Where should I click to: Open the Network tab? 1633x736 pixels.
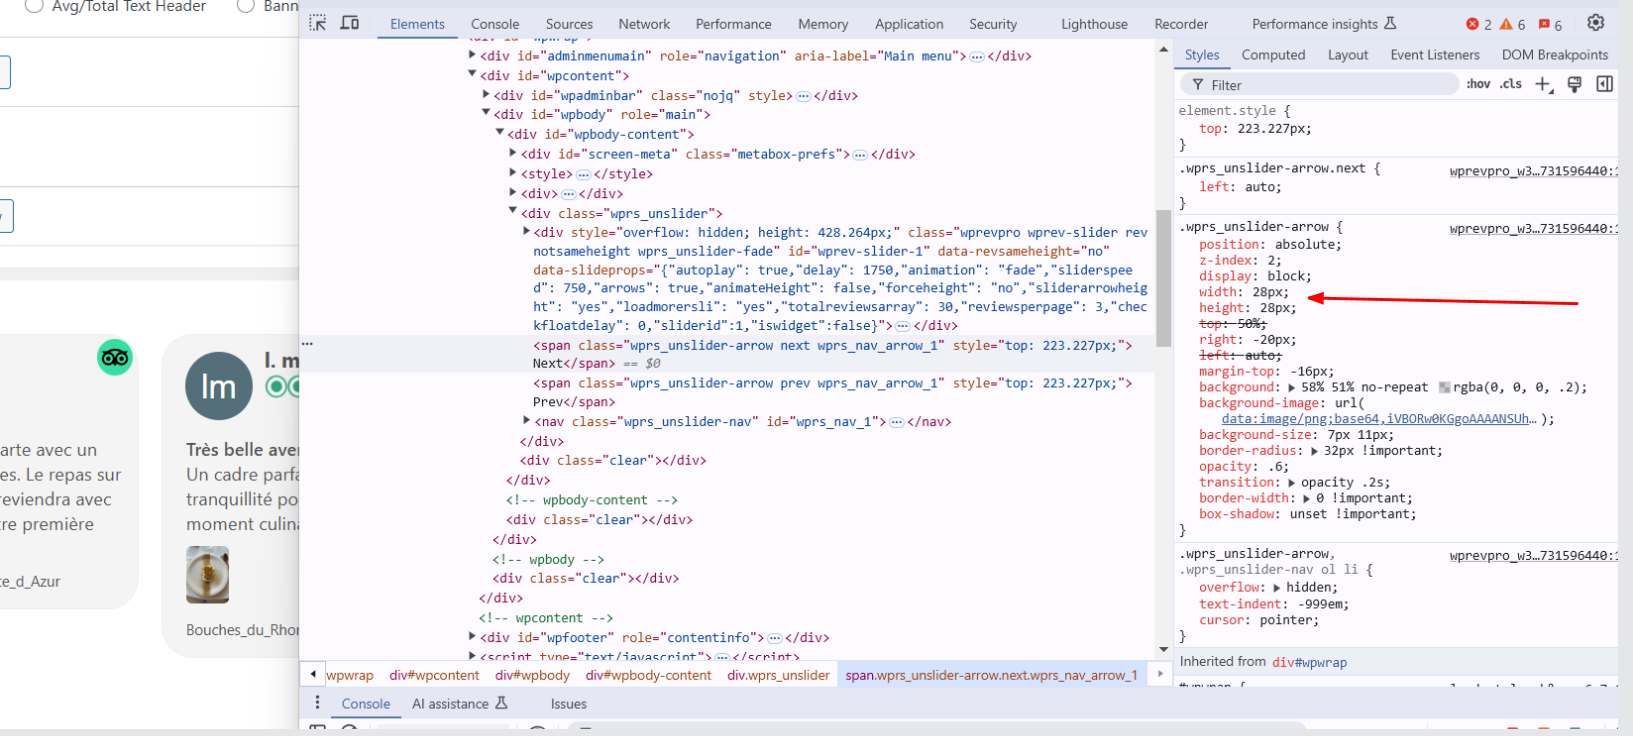[x=644, y=24]
